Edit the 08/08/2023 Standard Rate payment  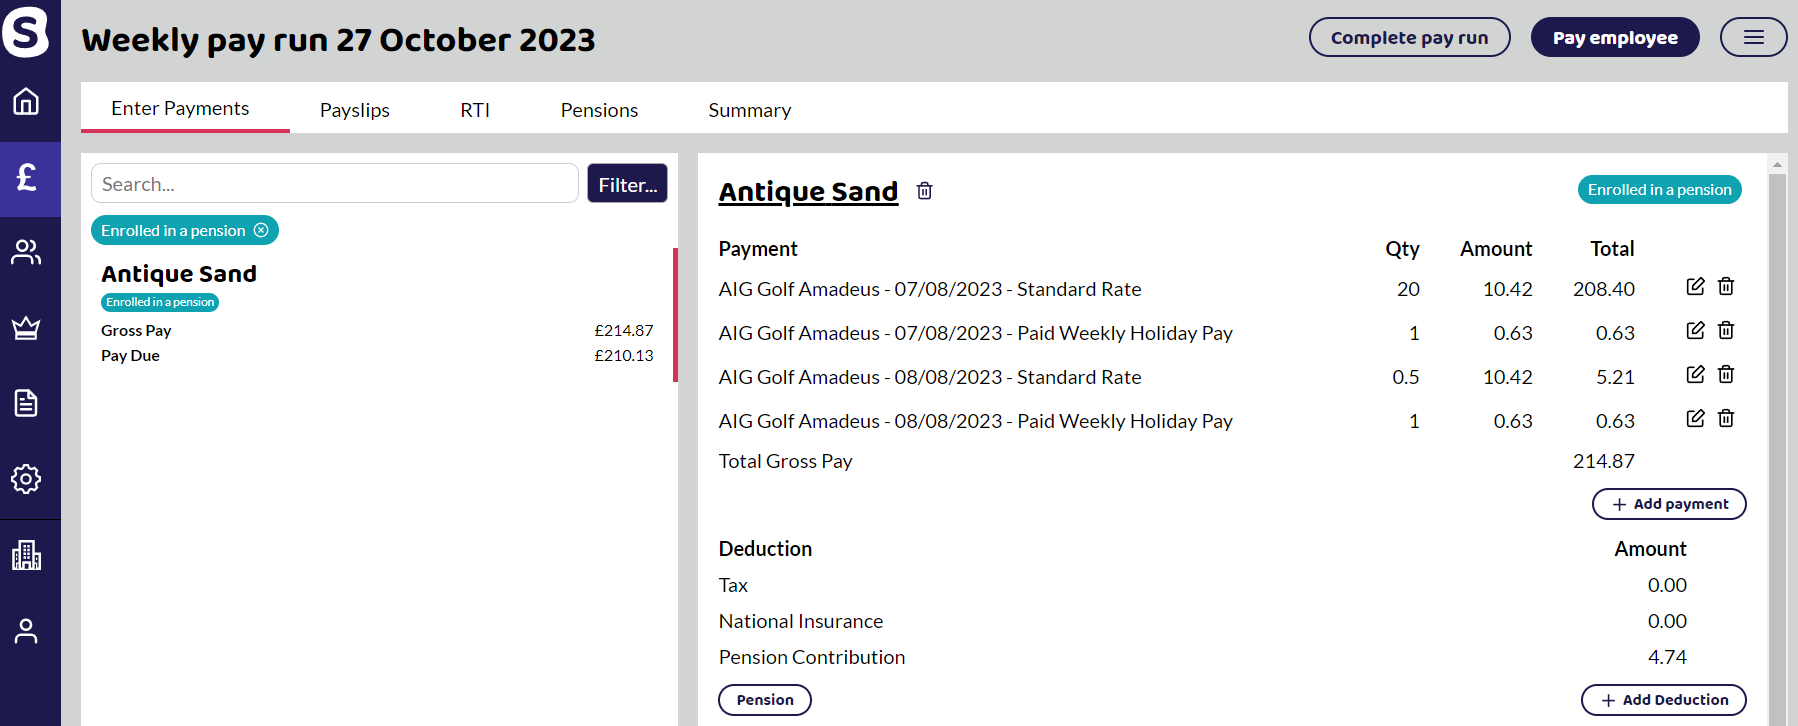pyautogui.click(x=1695, y=375)
